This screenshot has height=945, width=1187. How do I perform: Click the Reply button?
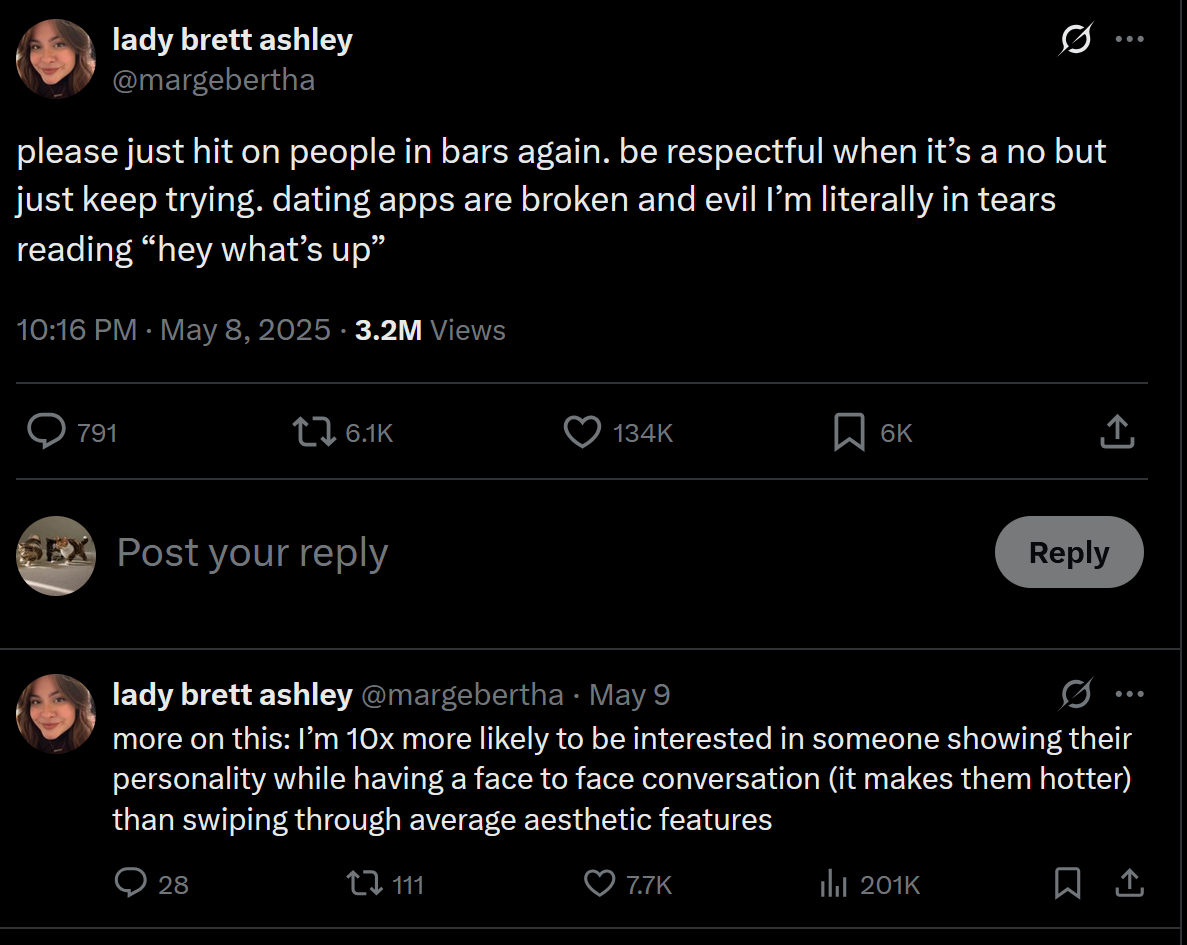pos(1068,552)
